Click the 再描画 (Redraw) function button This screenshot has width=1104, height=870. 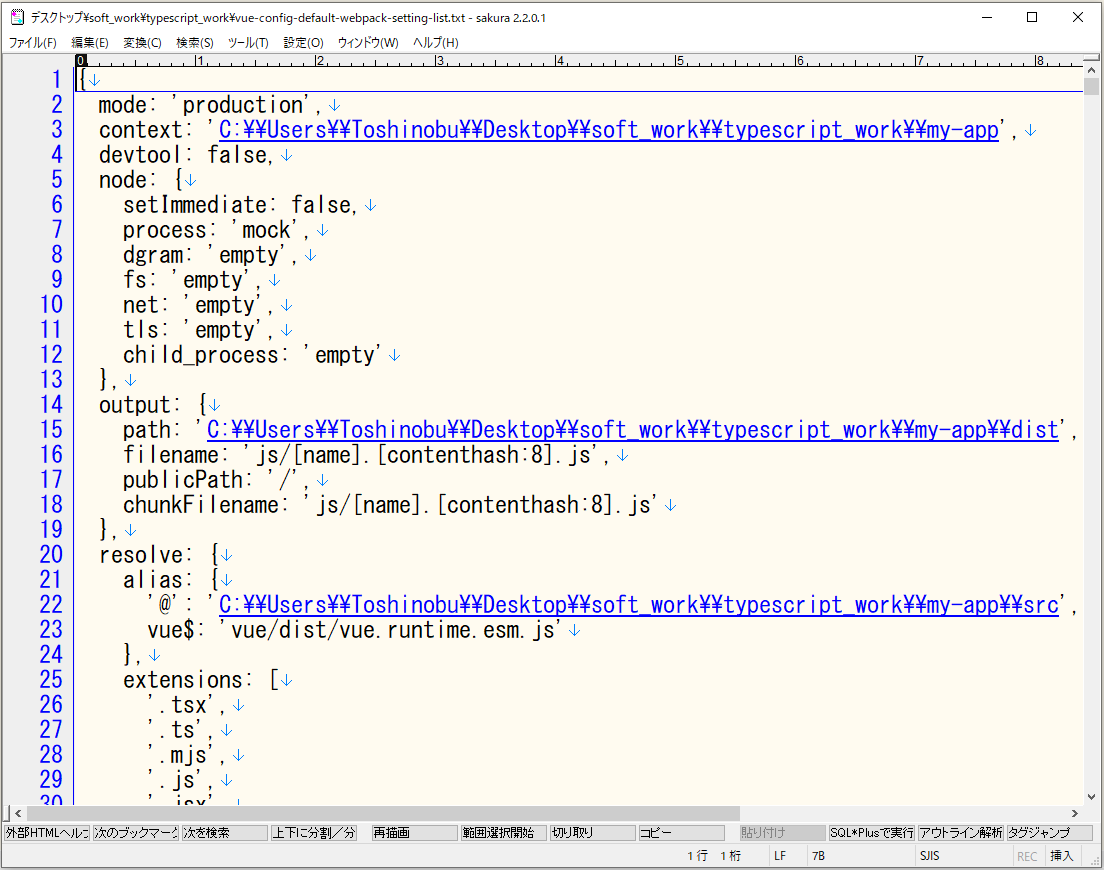(x=413, y=831)
